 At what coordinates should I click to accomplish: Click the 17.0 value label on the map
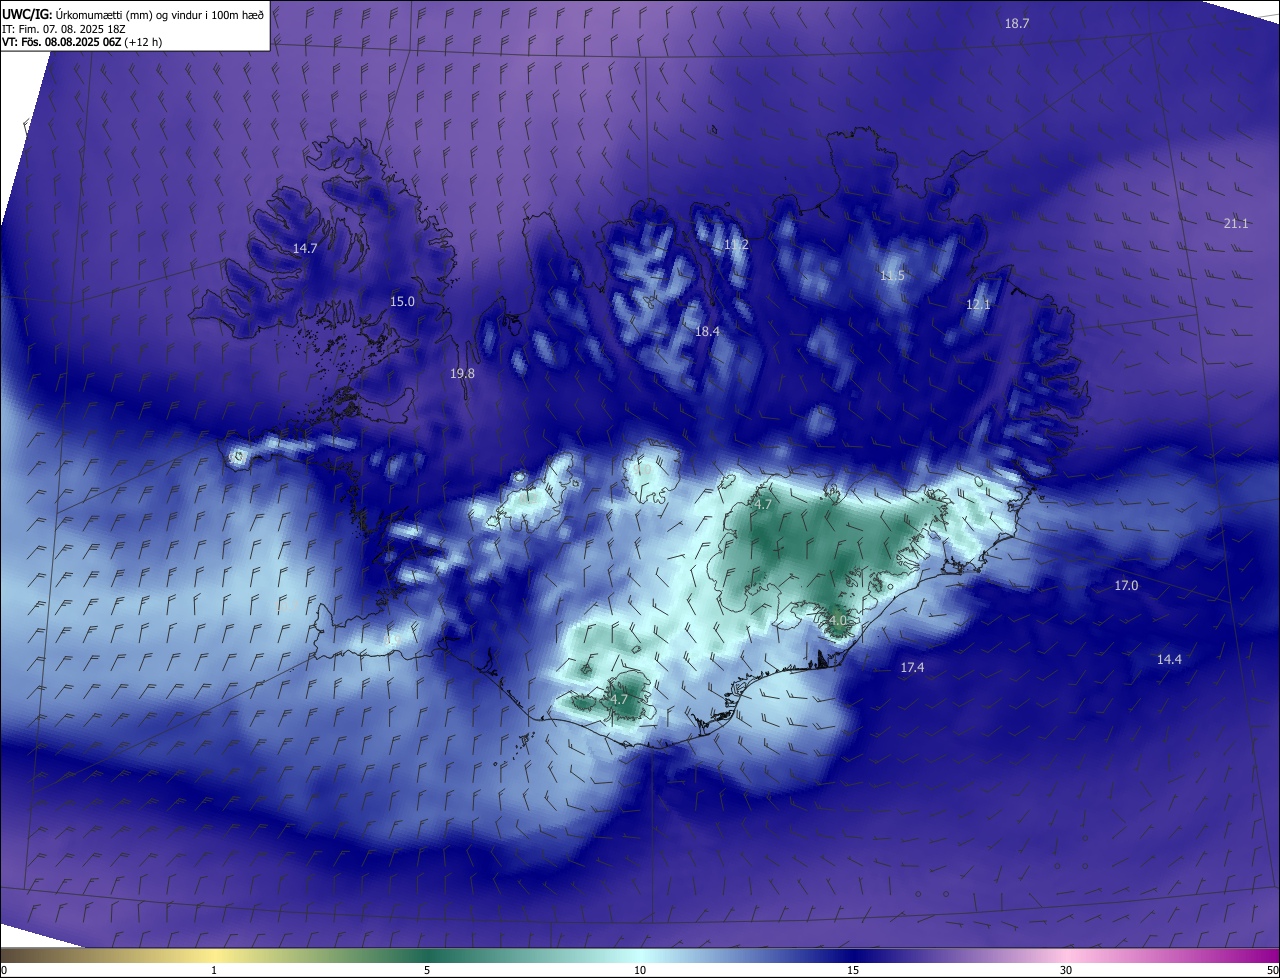pos(1126,586)
